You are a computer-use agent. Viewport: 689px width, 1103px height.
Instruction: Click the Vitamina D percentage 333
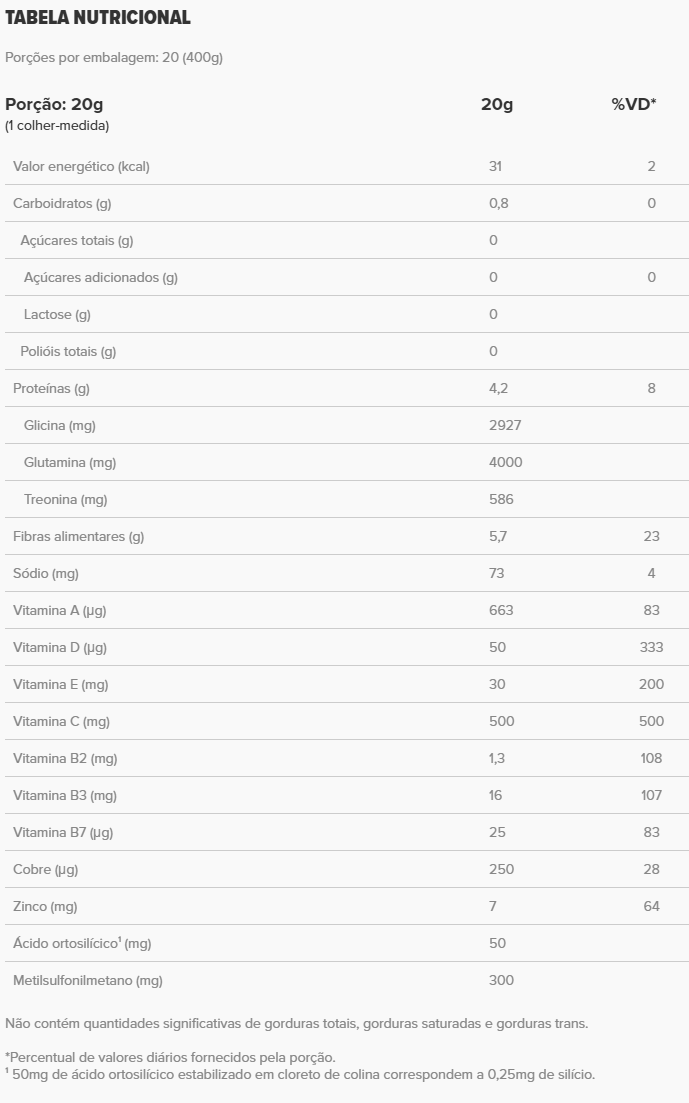651,647
